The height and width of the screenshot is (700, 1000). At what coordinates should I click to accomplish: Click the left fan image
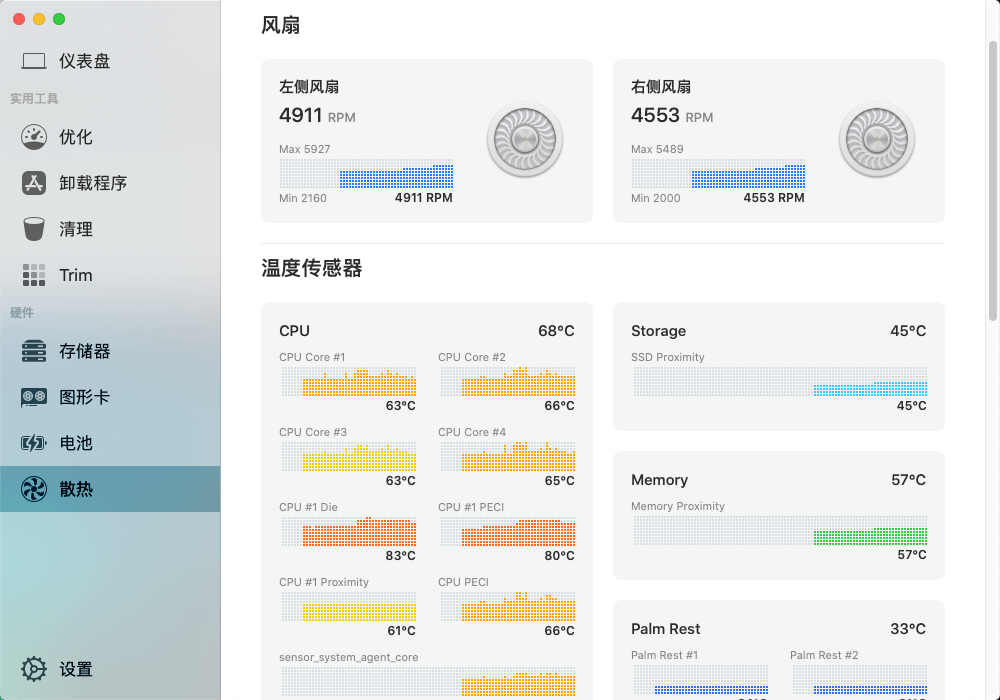(525, 140)
